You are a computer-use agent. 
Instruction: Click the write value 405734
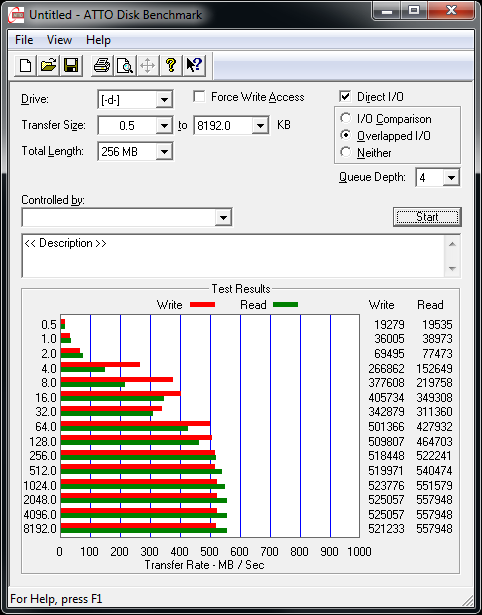click(x=386, y=398)
